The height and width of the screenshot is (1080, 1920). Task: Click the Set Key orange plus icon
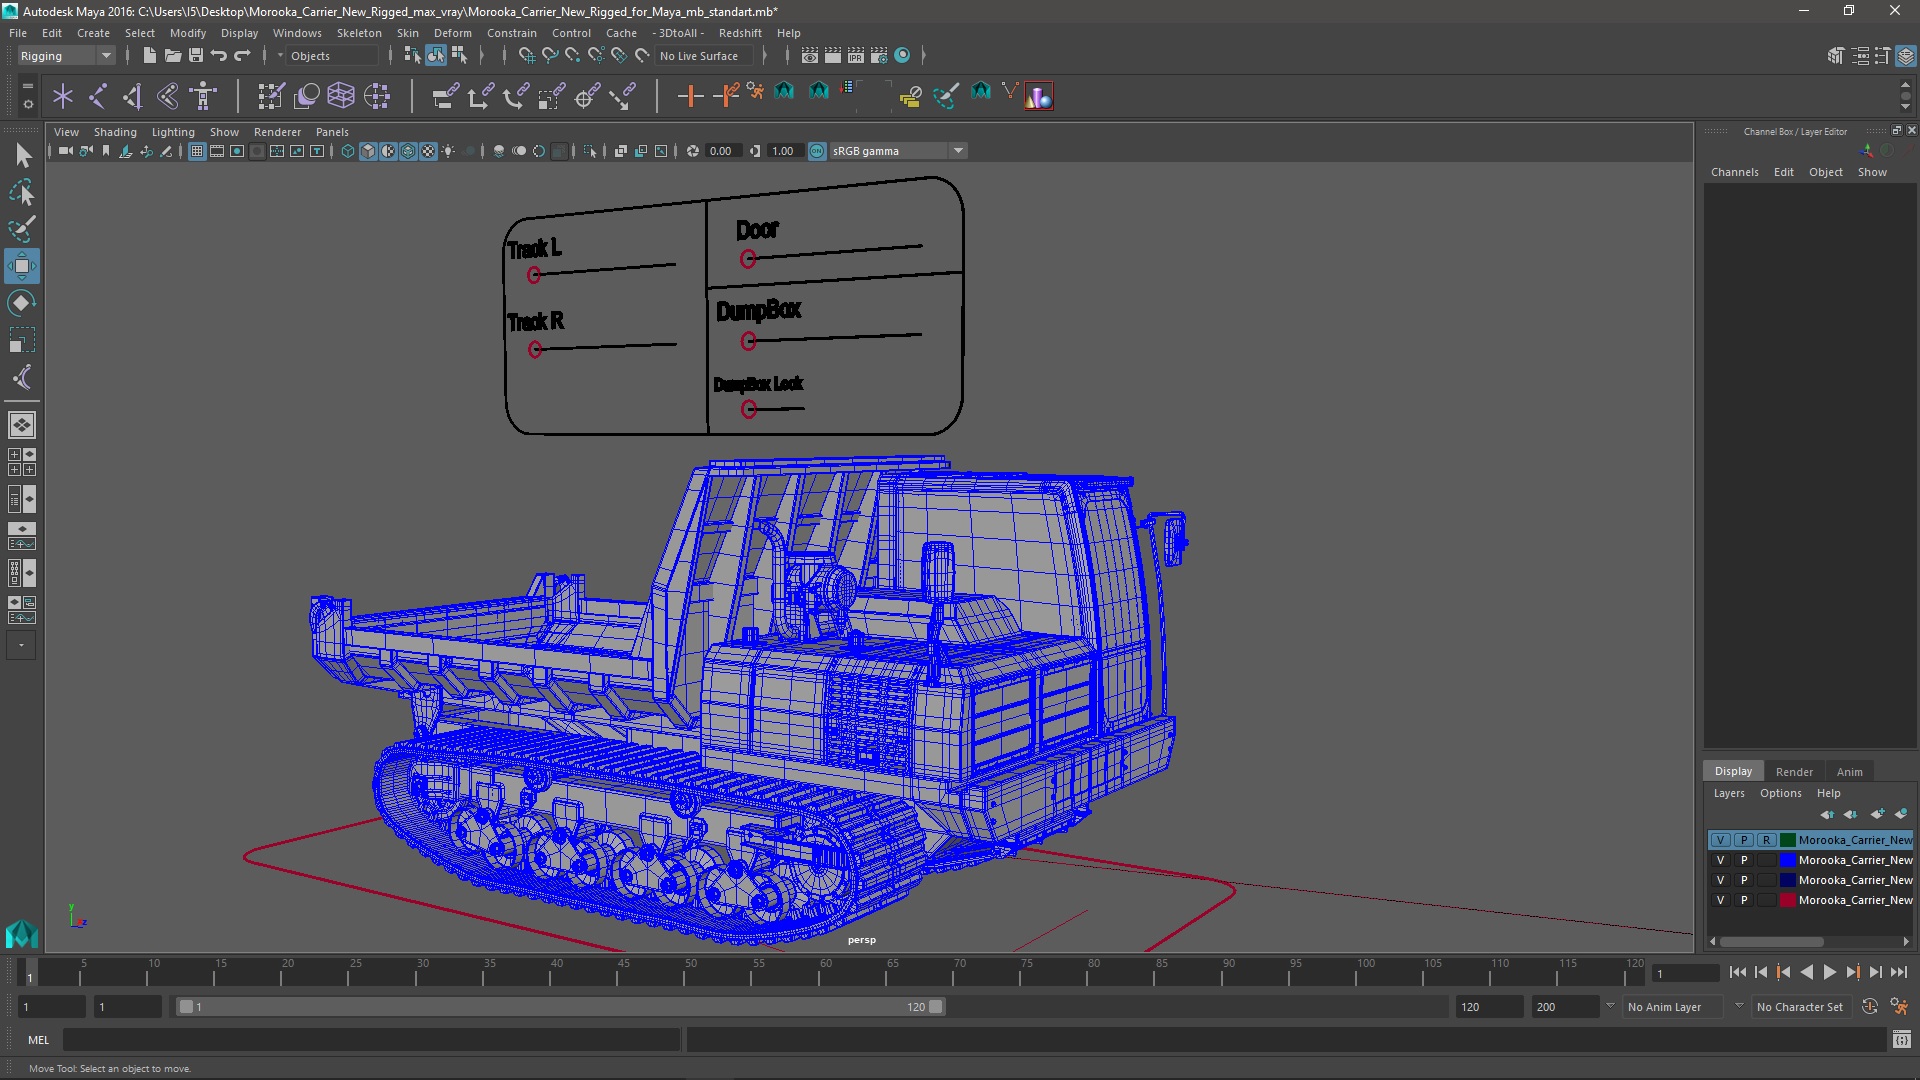tap(690, 96)
